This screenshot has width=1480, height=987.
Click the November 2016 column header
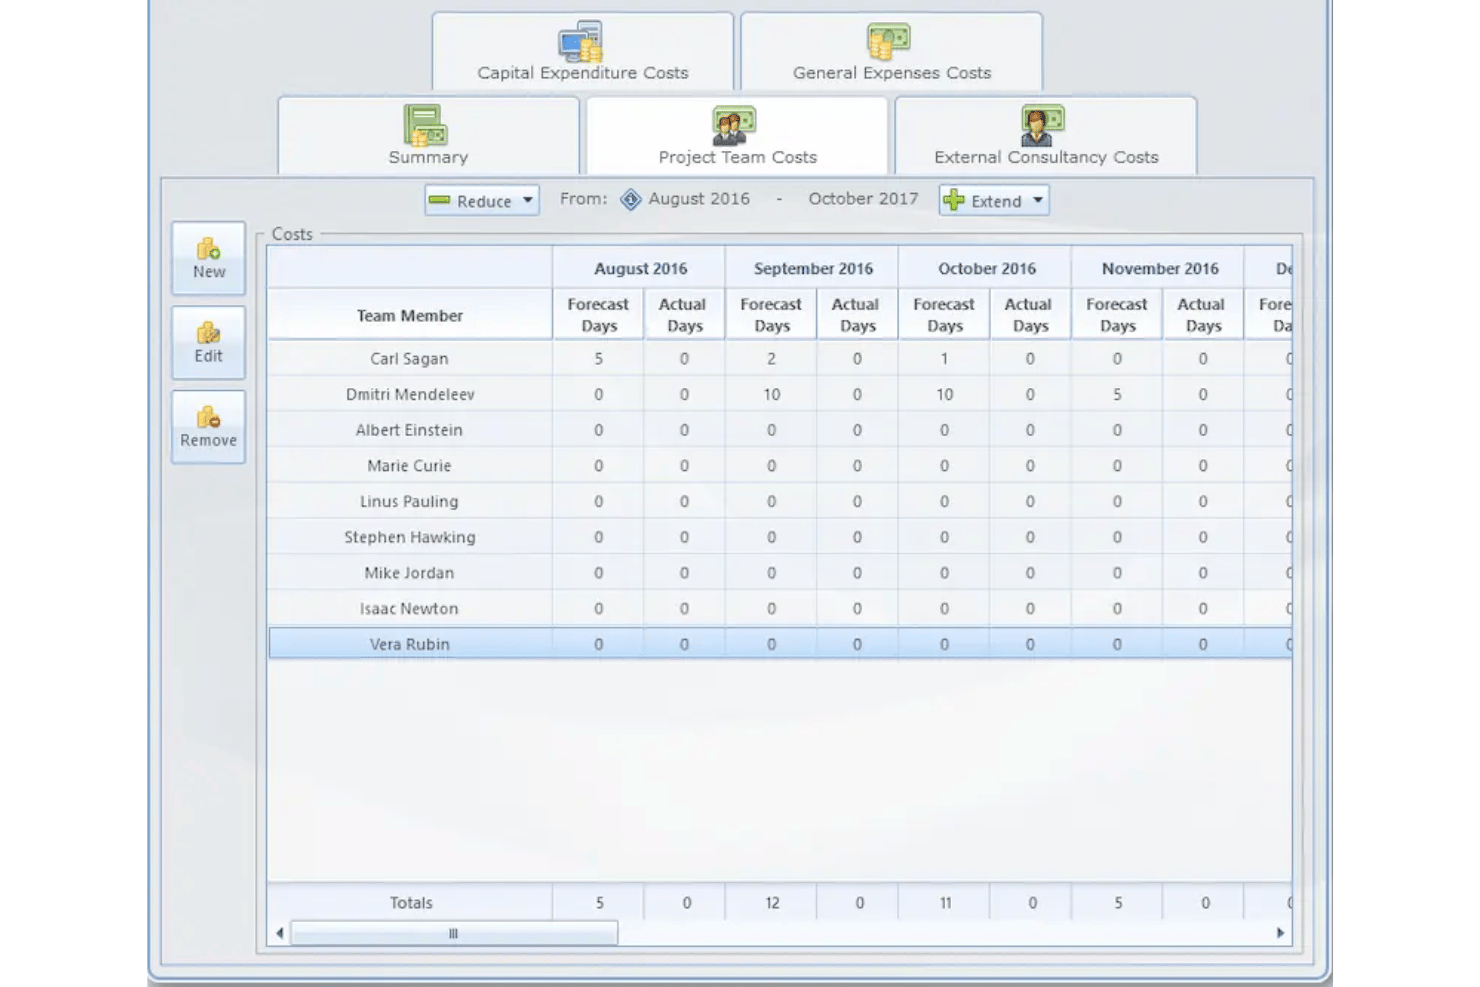[1159, 268]
